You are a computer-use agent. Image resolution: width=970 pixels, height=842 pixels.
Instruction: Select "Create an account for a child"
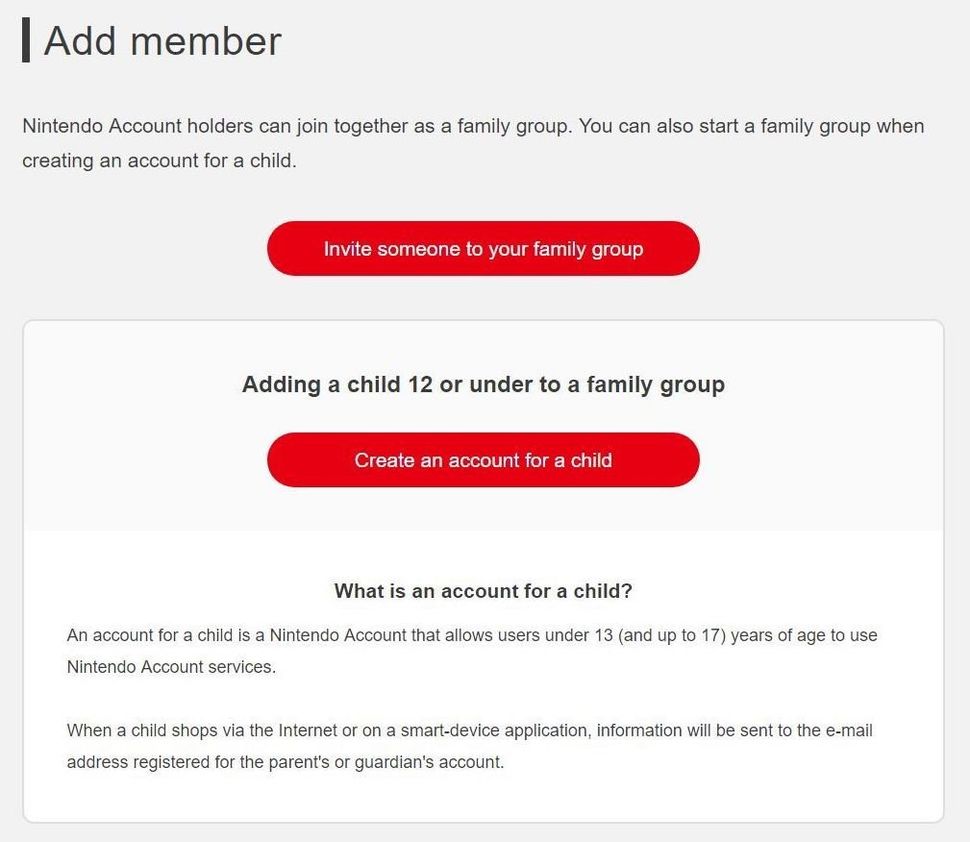[483, 460]
